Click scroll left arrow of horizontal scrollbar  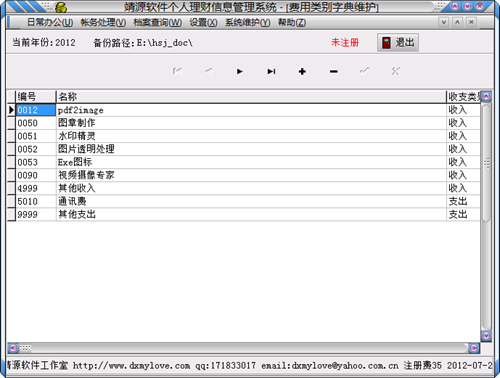point(13,348)
